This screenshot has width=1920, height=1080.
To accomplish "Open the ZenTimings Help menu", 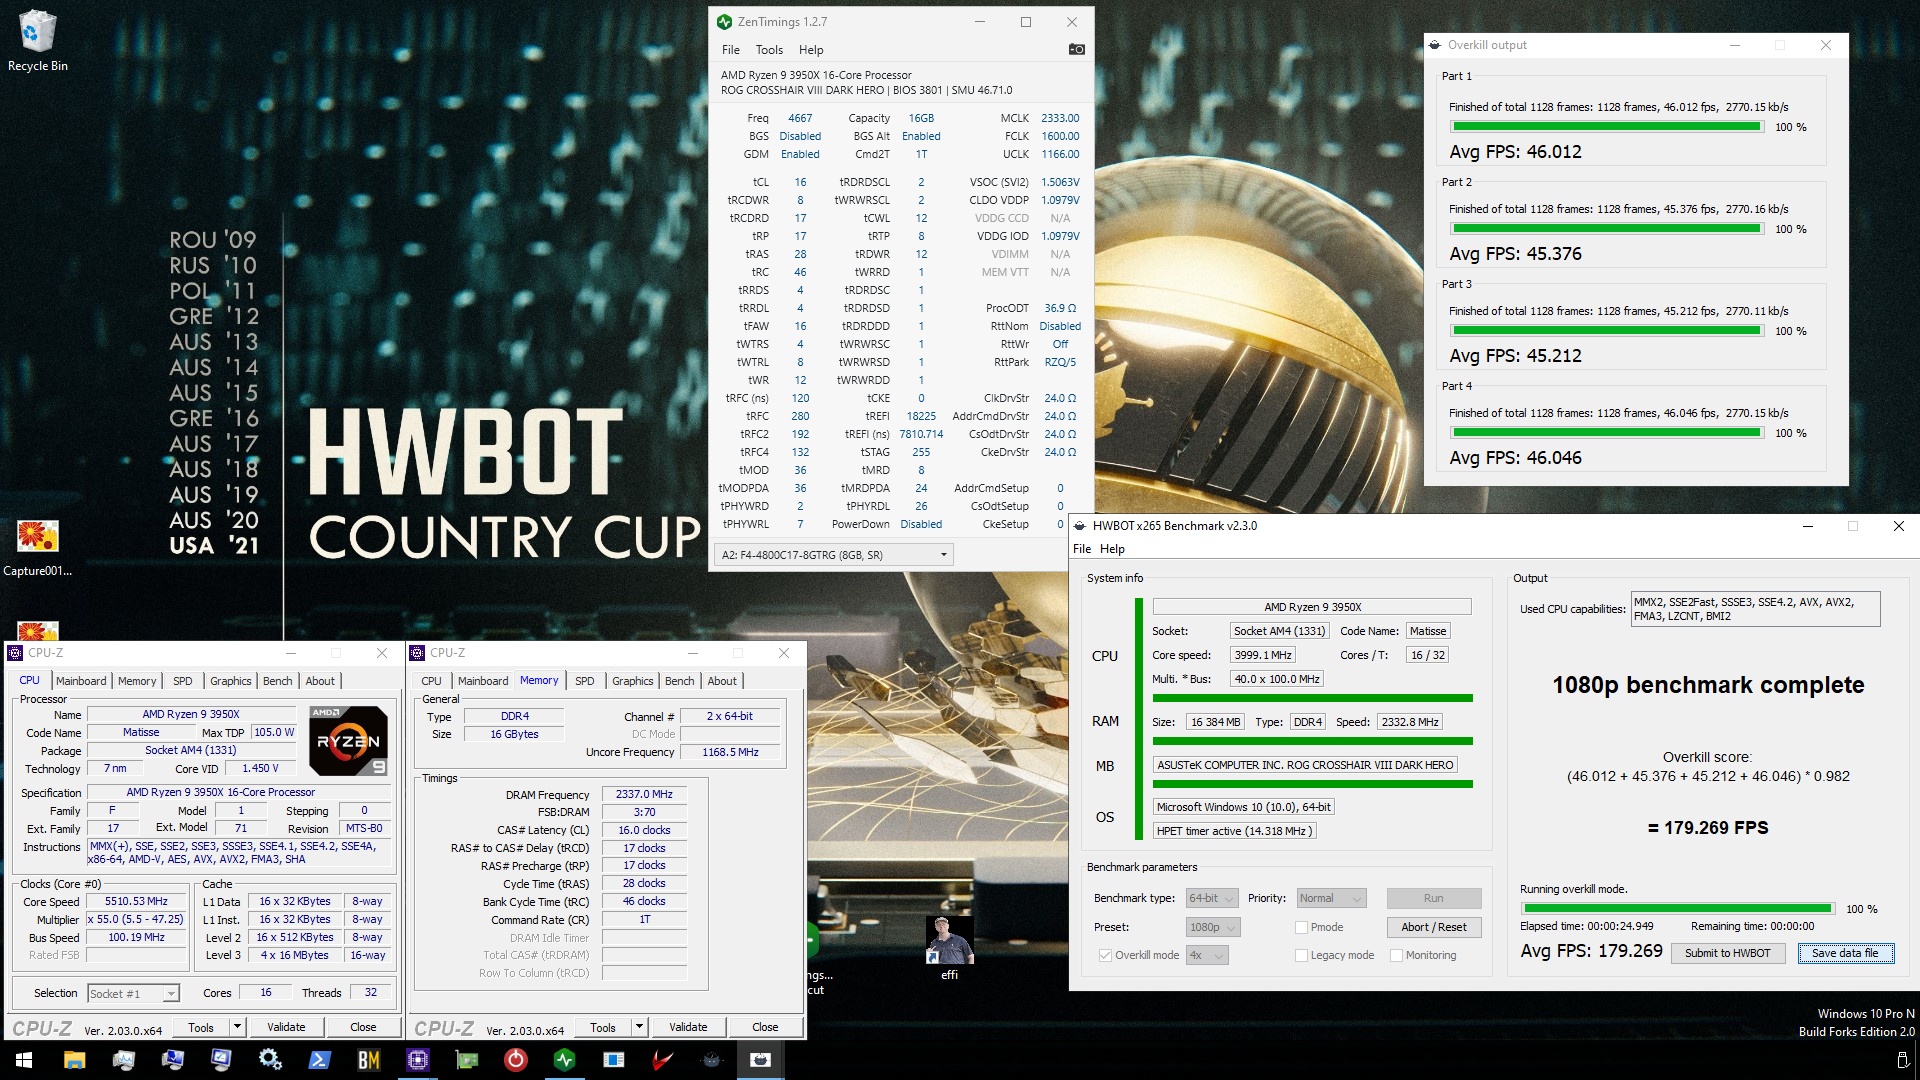I will click(811, 50).
